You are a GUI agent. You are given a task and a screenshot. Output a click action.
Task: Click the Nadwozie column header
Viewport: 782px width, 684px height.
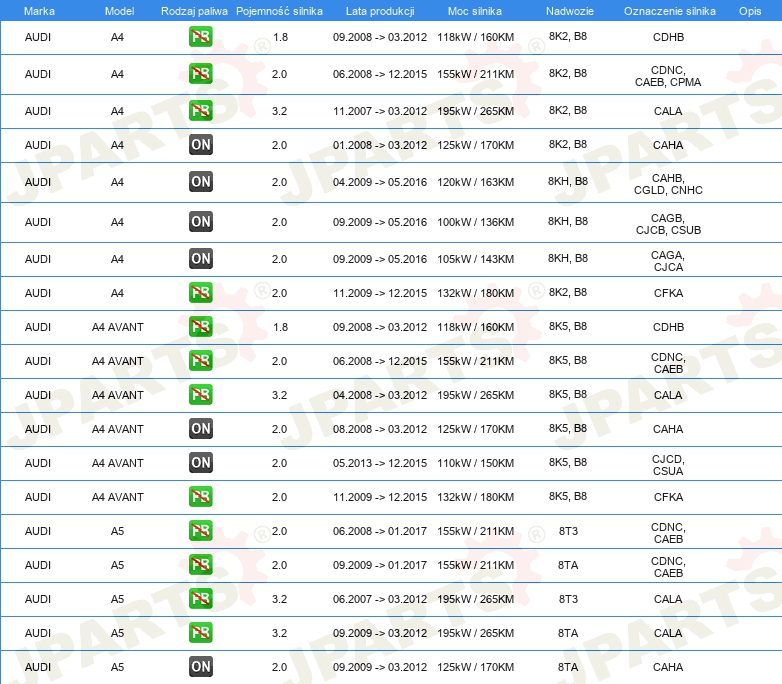pyautogui.click(x=570, y=11)
